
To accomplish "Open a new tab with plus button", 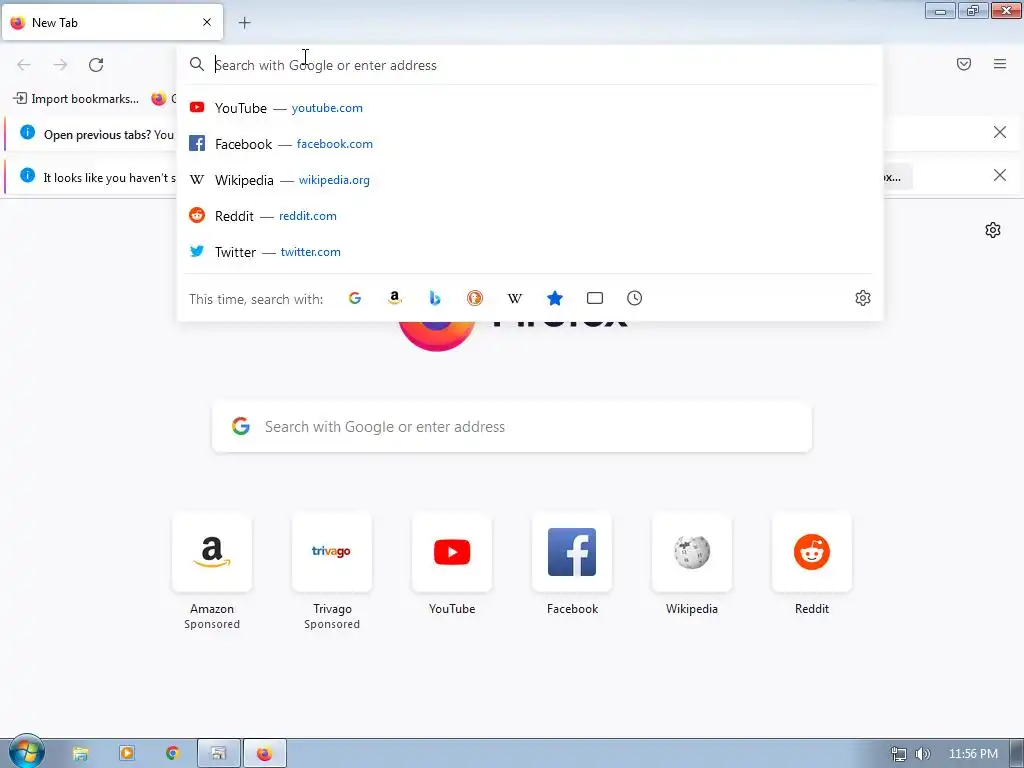I will (244, 23).
